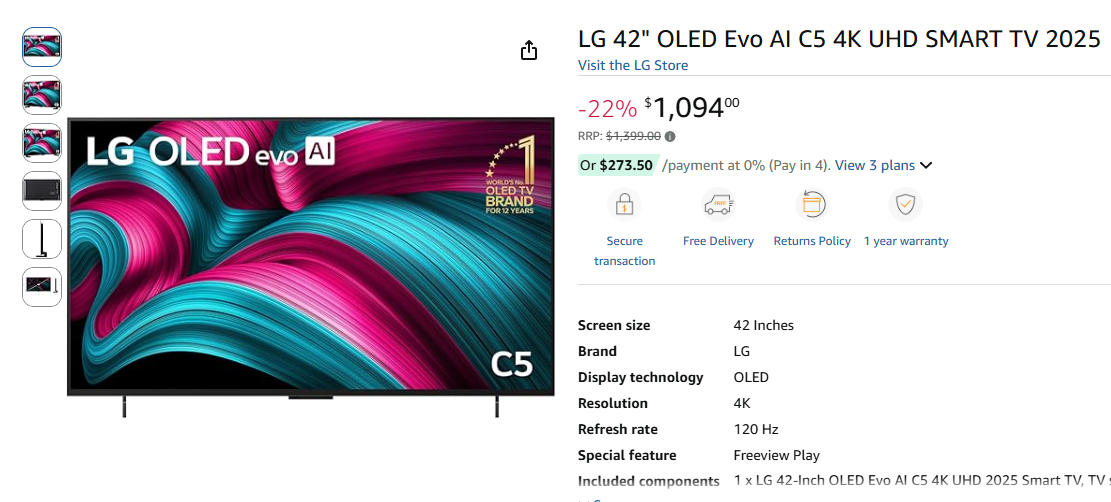This screenshot has width=1111, height=502.
Task: Open the Returns Policy text link
Action: click(x=812, y=241)
